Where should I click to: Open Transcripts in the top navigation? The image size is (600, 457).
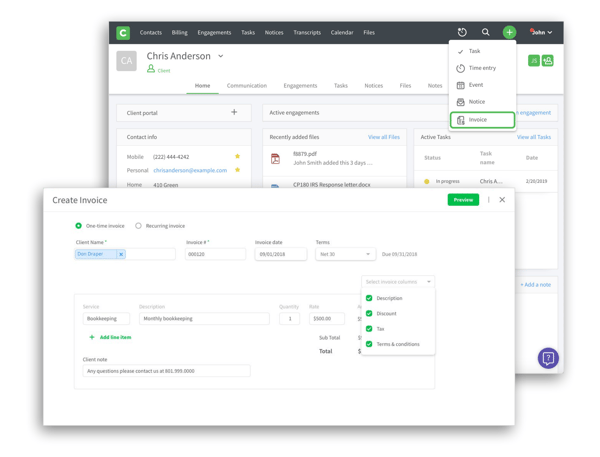coord(307,33)
